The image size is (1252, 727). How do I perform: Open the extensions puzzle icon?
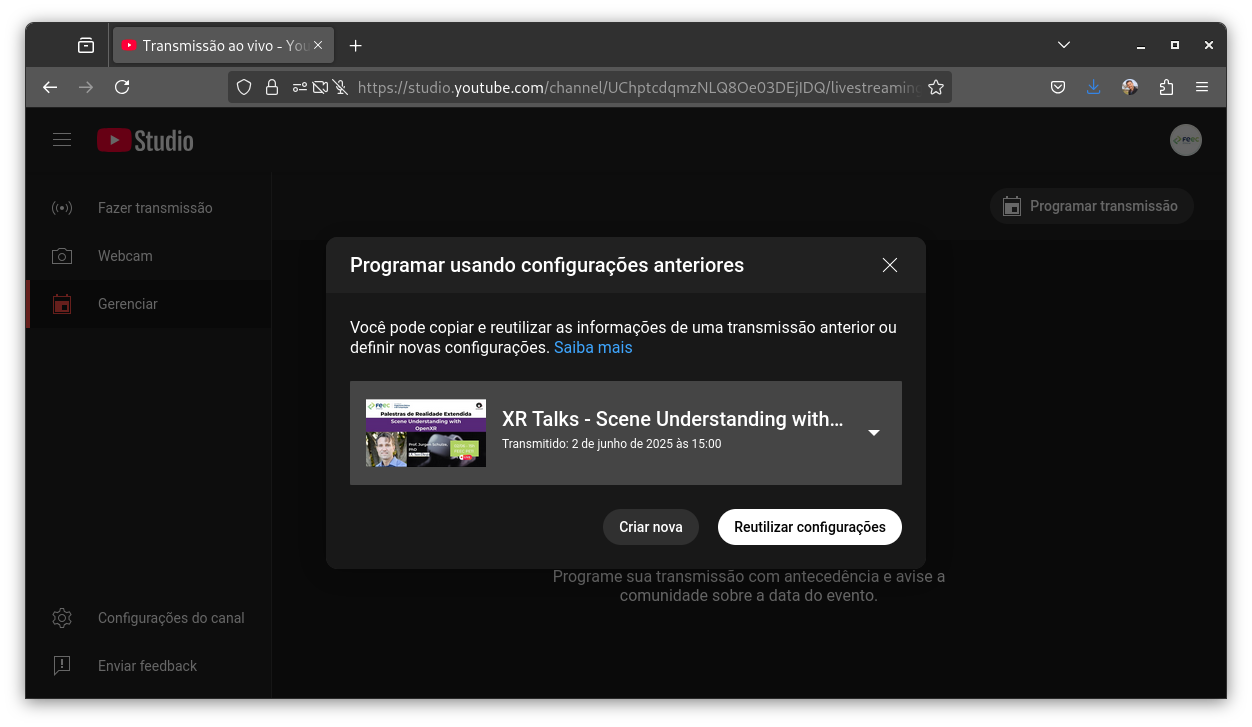[1166, 87]
